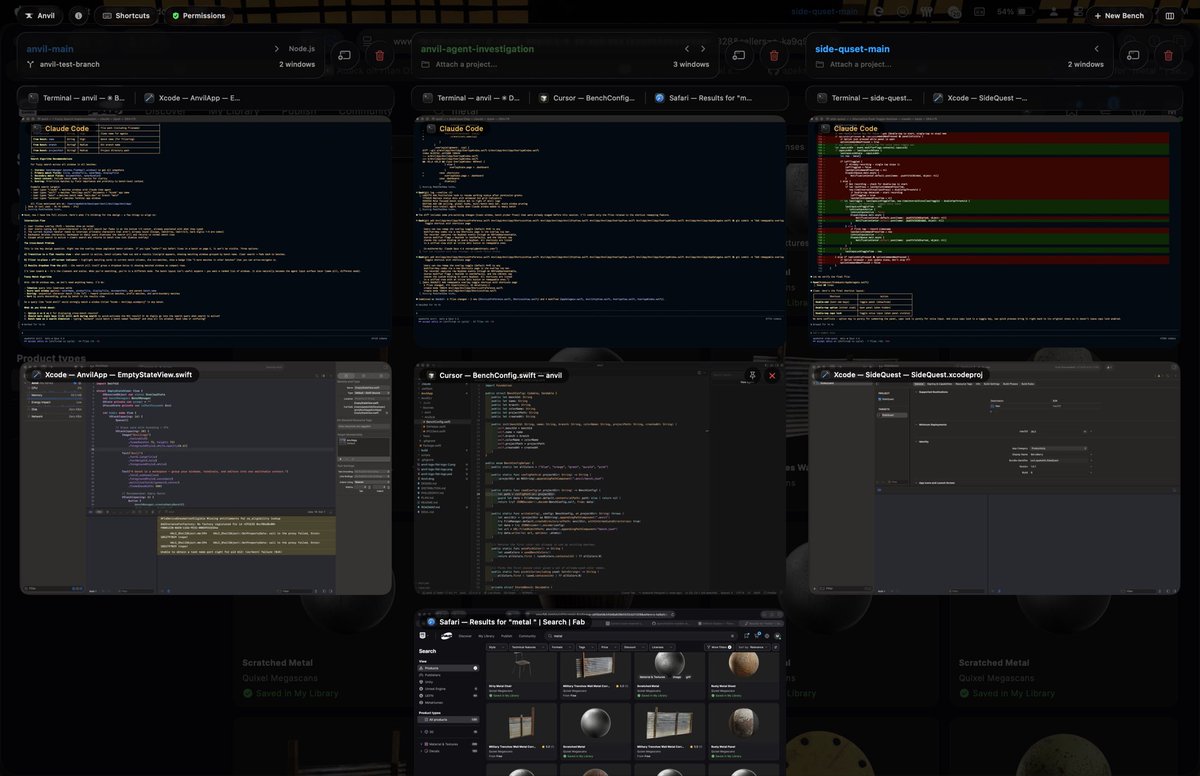Screen dimensions: 1200x776
Task: Delete the side-quset-main bench with trash icon
Action: coord(1167,55)
